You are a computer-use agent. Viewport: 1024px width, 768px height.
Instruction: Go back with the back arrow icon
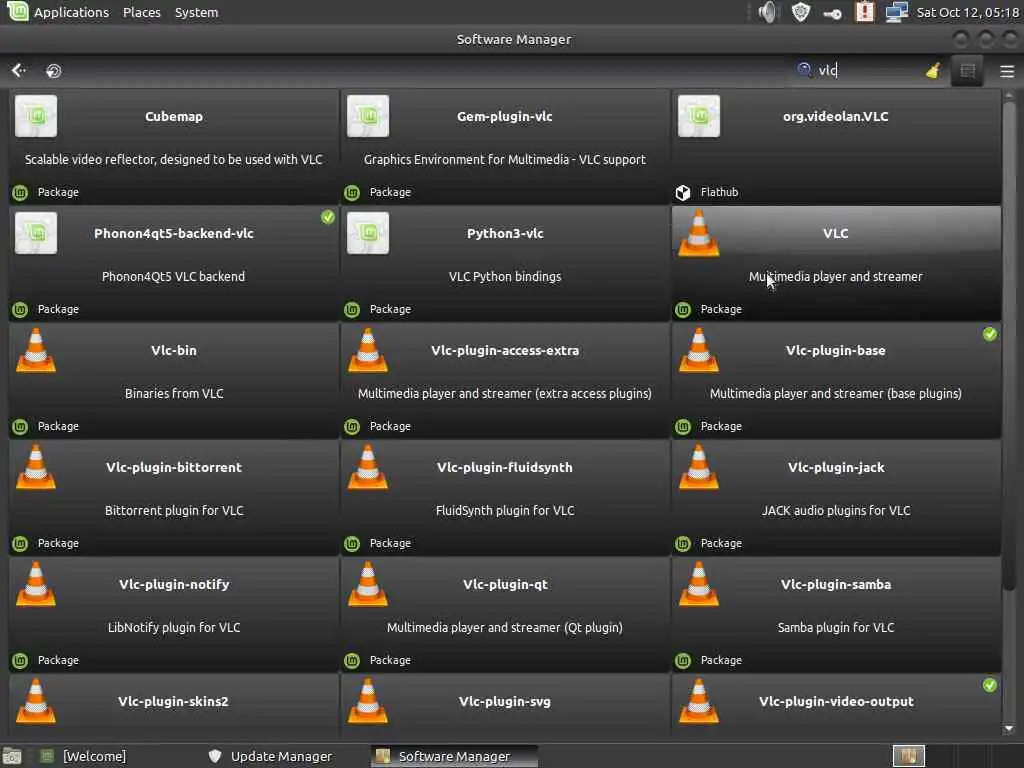click(x=18, y=70)
